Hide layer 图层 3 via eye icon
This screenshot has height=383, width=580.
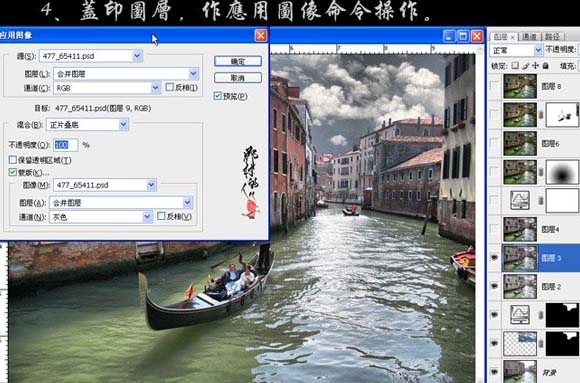(x=495, y=258)
